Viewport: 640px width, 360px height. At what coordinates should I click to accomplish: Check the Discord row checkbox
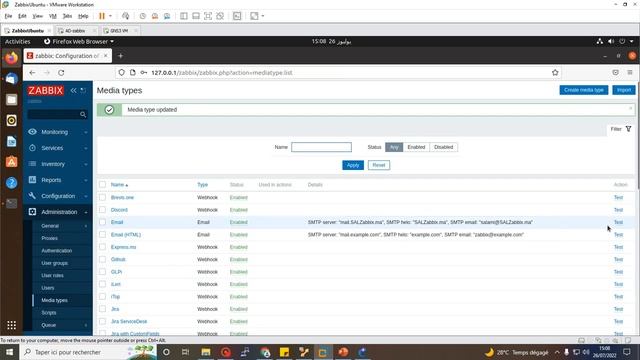point(102,210)
